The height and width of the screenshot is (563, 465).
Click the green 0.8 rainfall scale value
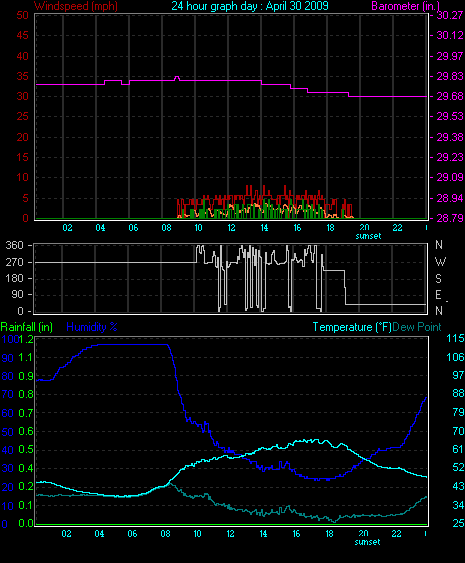coord(25,394)
